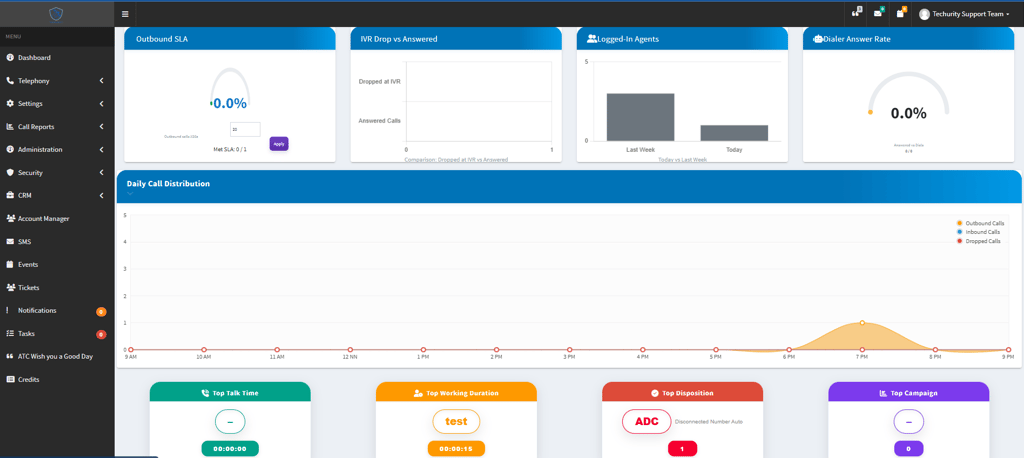
Task: Click the Settings gear icon
Action: tap(10, 103)
